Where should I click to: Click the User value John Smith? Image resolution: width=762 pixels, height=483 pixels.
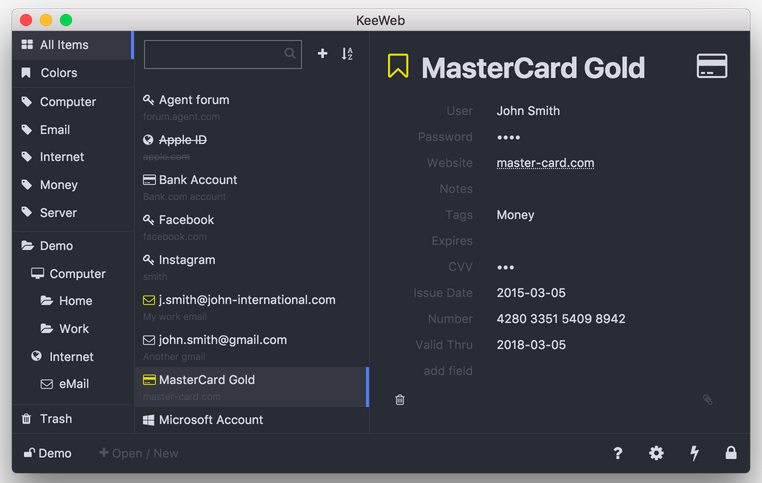coord(528,111)
